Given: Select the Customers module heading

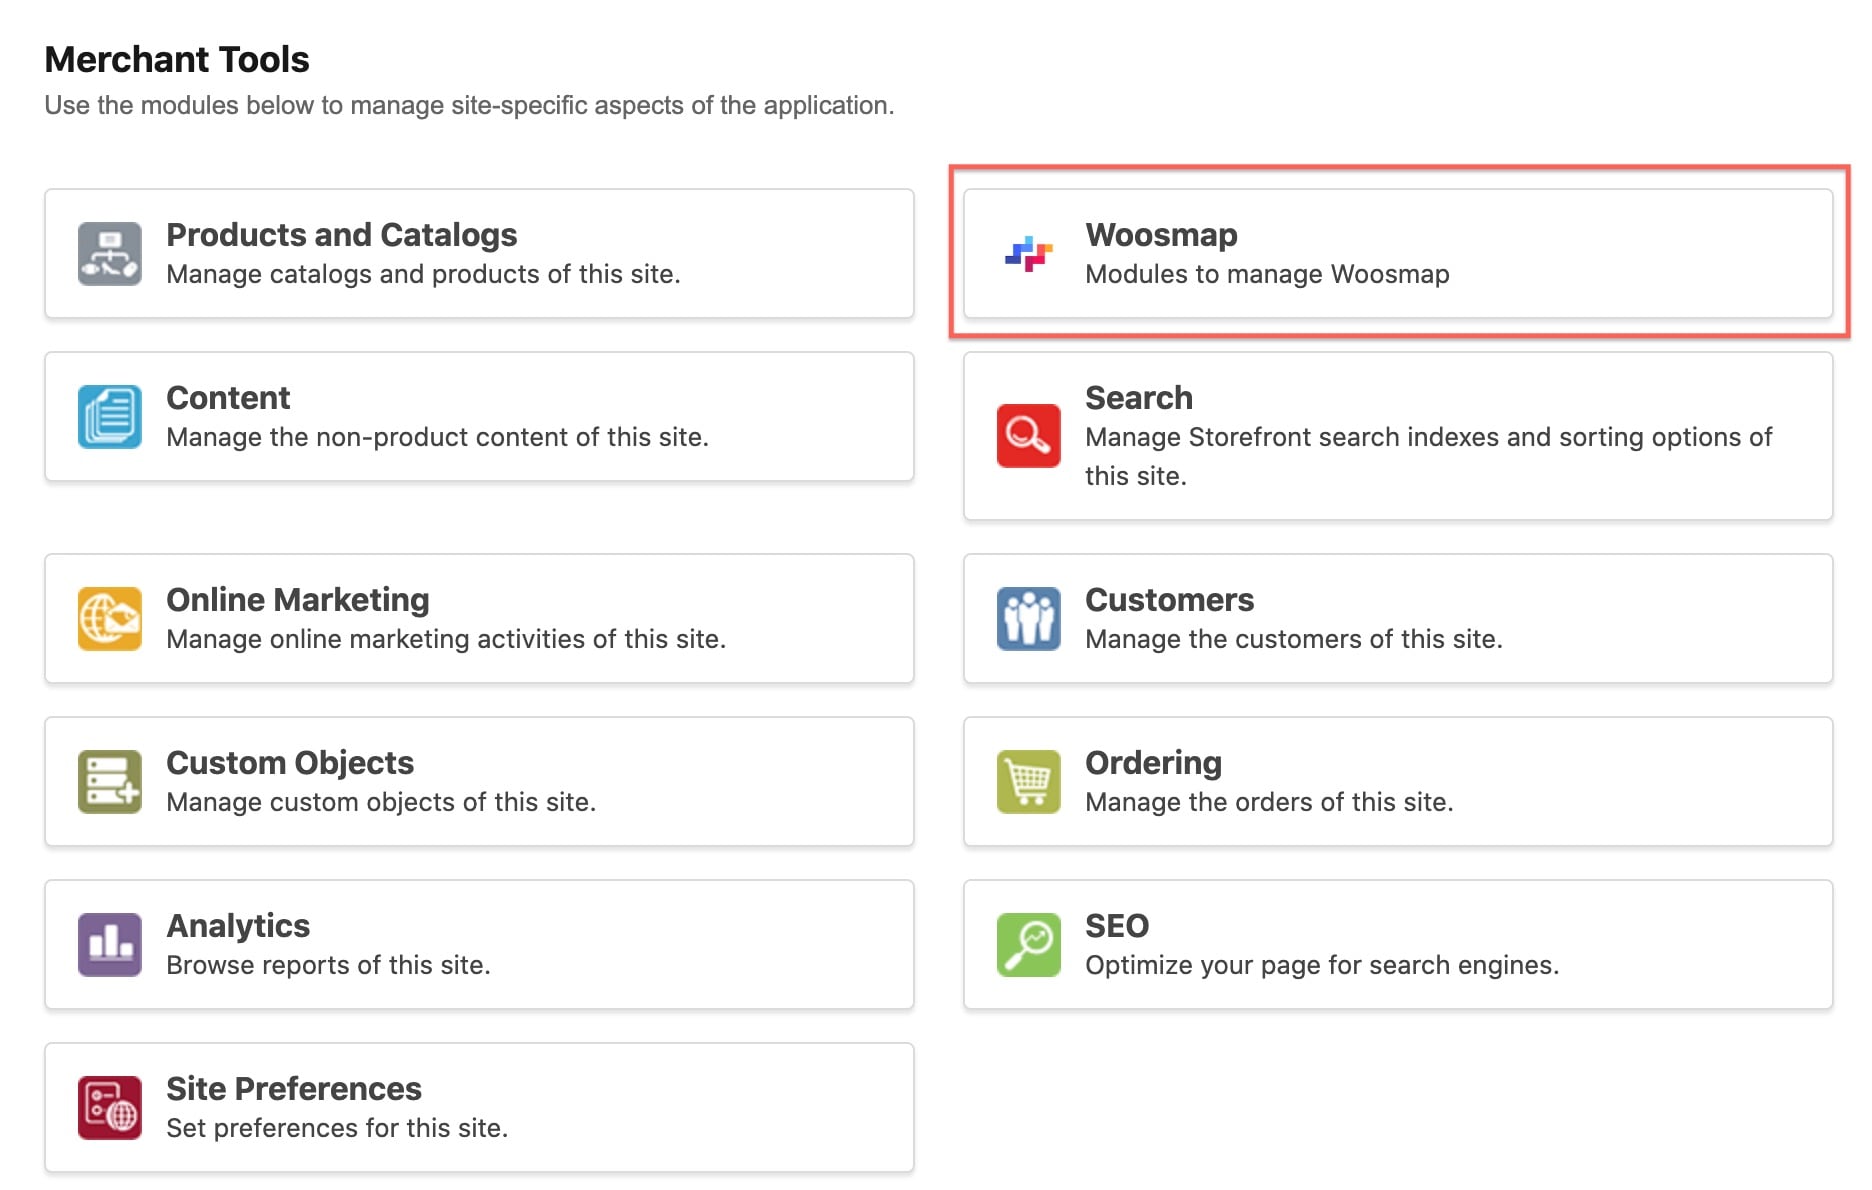Looking at the screenshot, I should [1170, 599].
